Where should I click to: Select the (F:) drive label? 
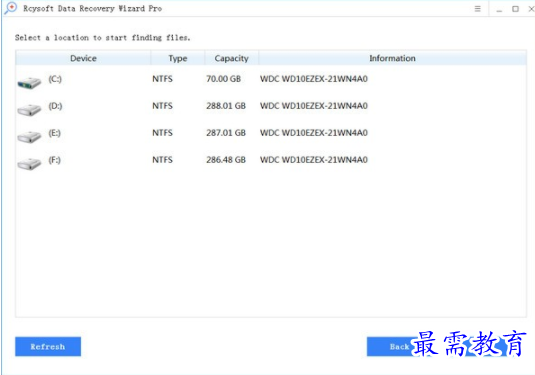[55, 160]
